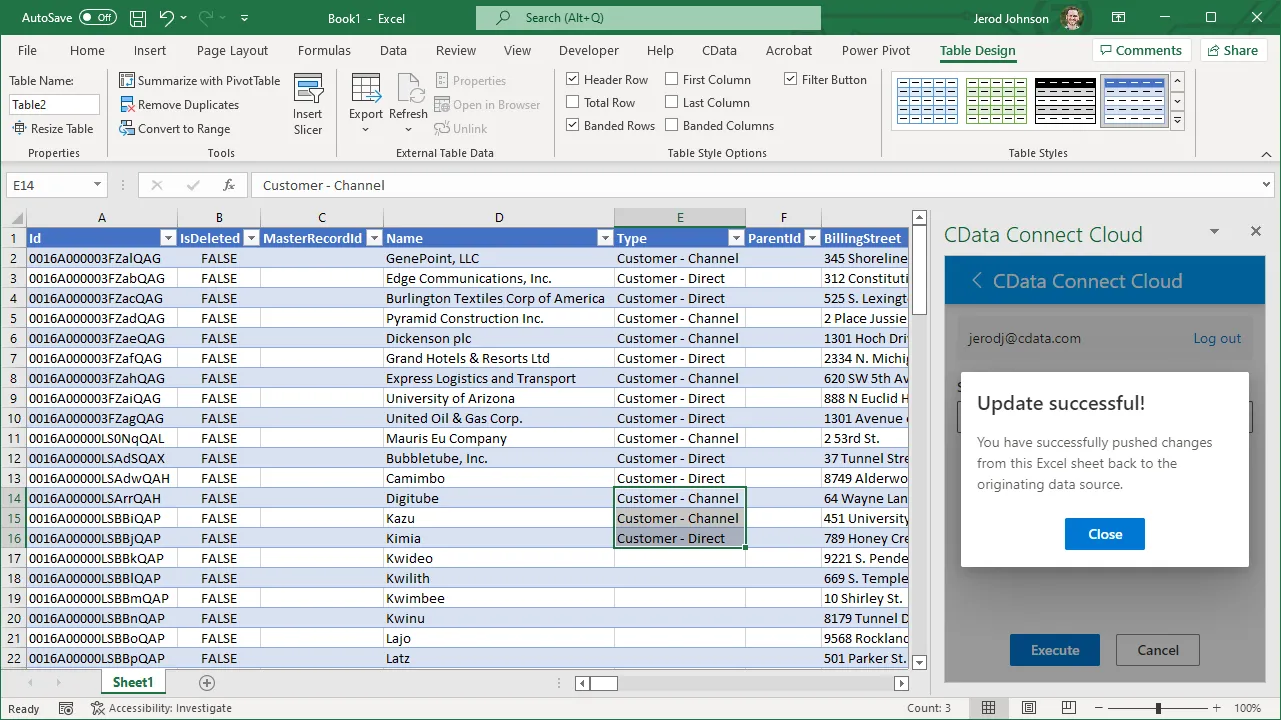Expand the Table Styles gallery
Screen dimensions: 1281x720
[1177, 121]
